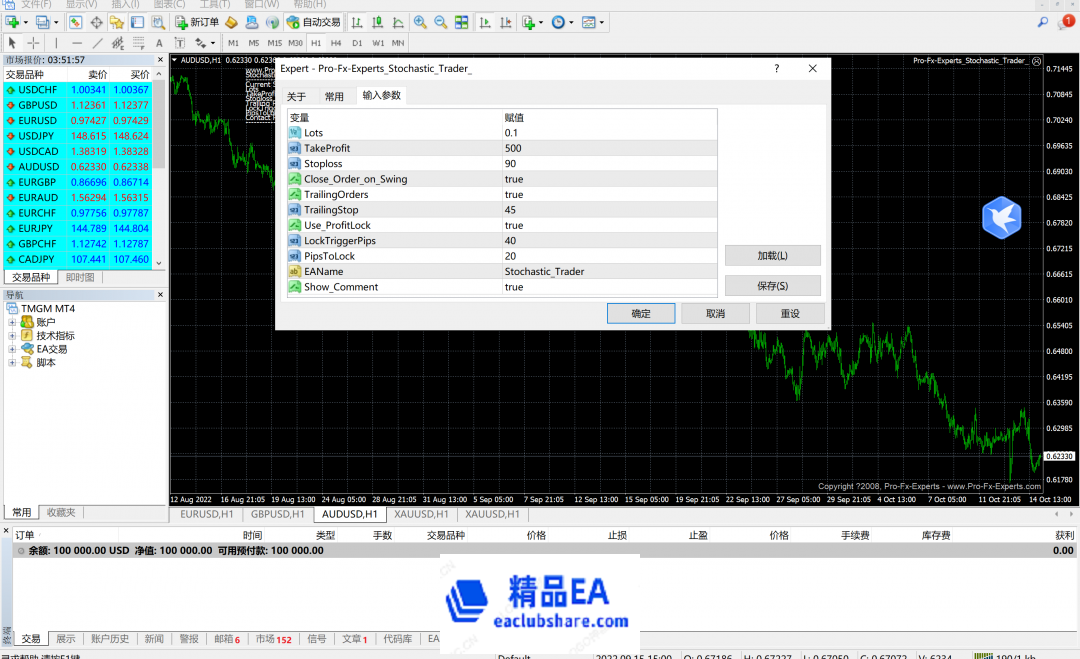Toggle the chart shift icon

click(x=506, y=22)
